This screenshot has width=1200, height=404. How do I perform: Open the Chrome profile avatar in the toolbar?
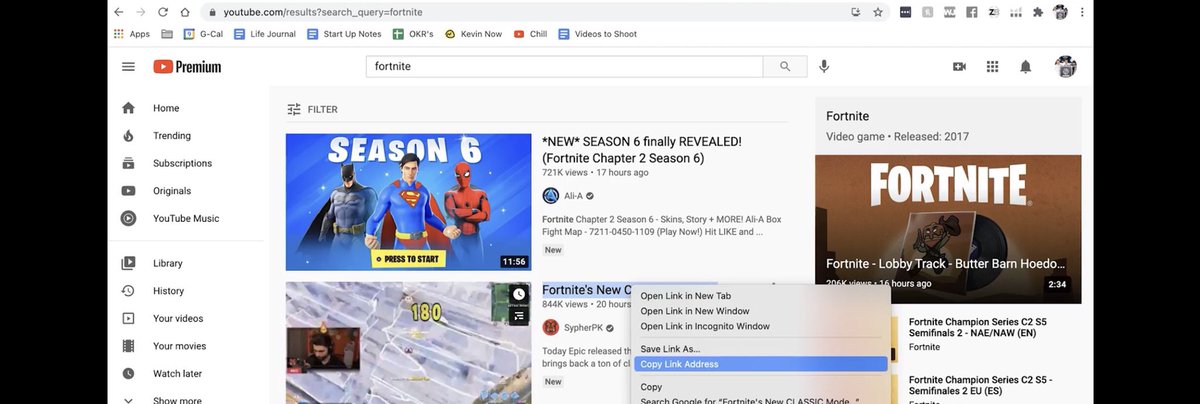(1060, 12)
